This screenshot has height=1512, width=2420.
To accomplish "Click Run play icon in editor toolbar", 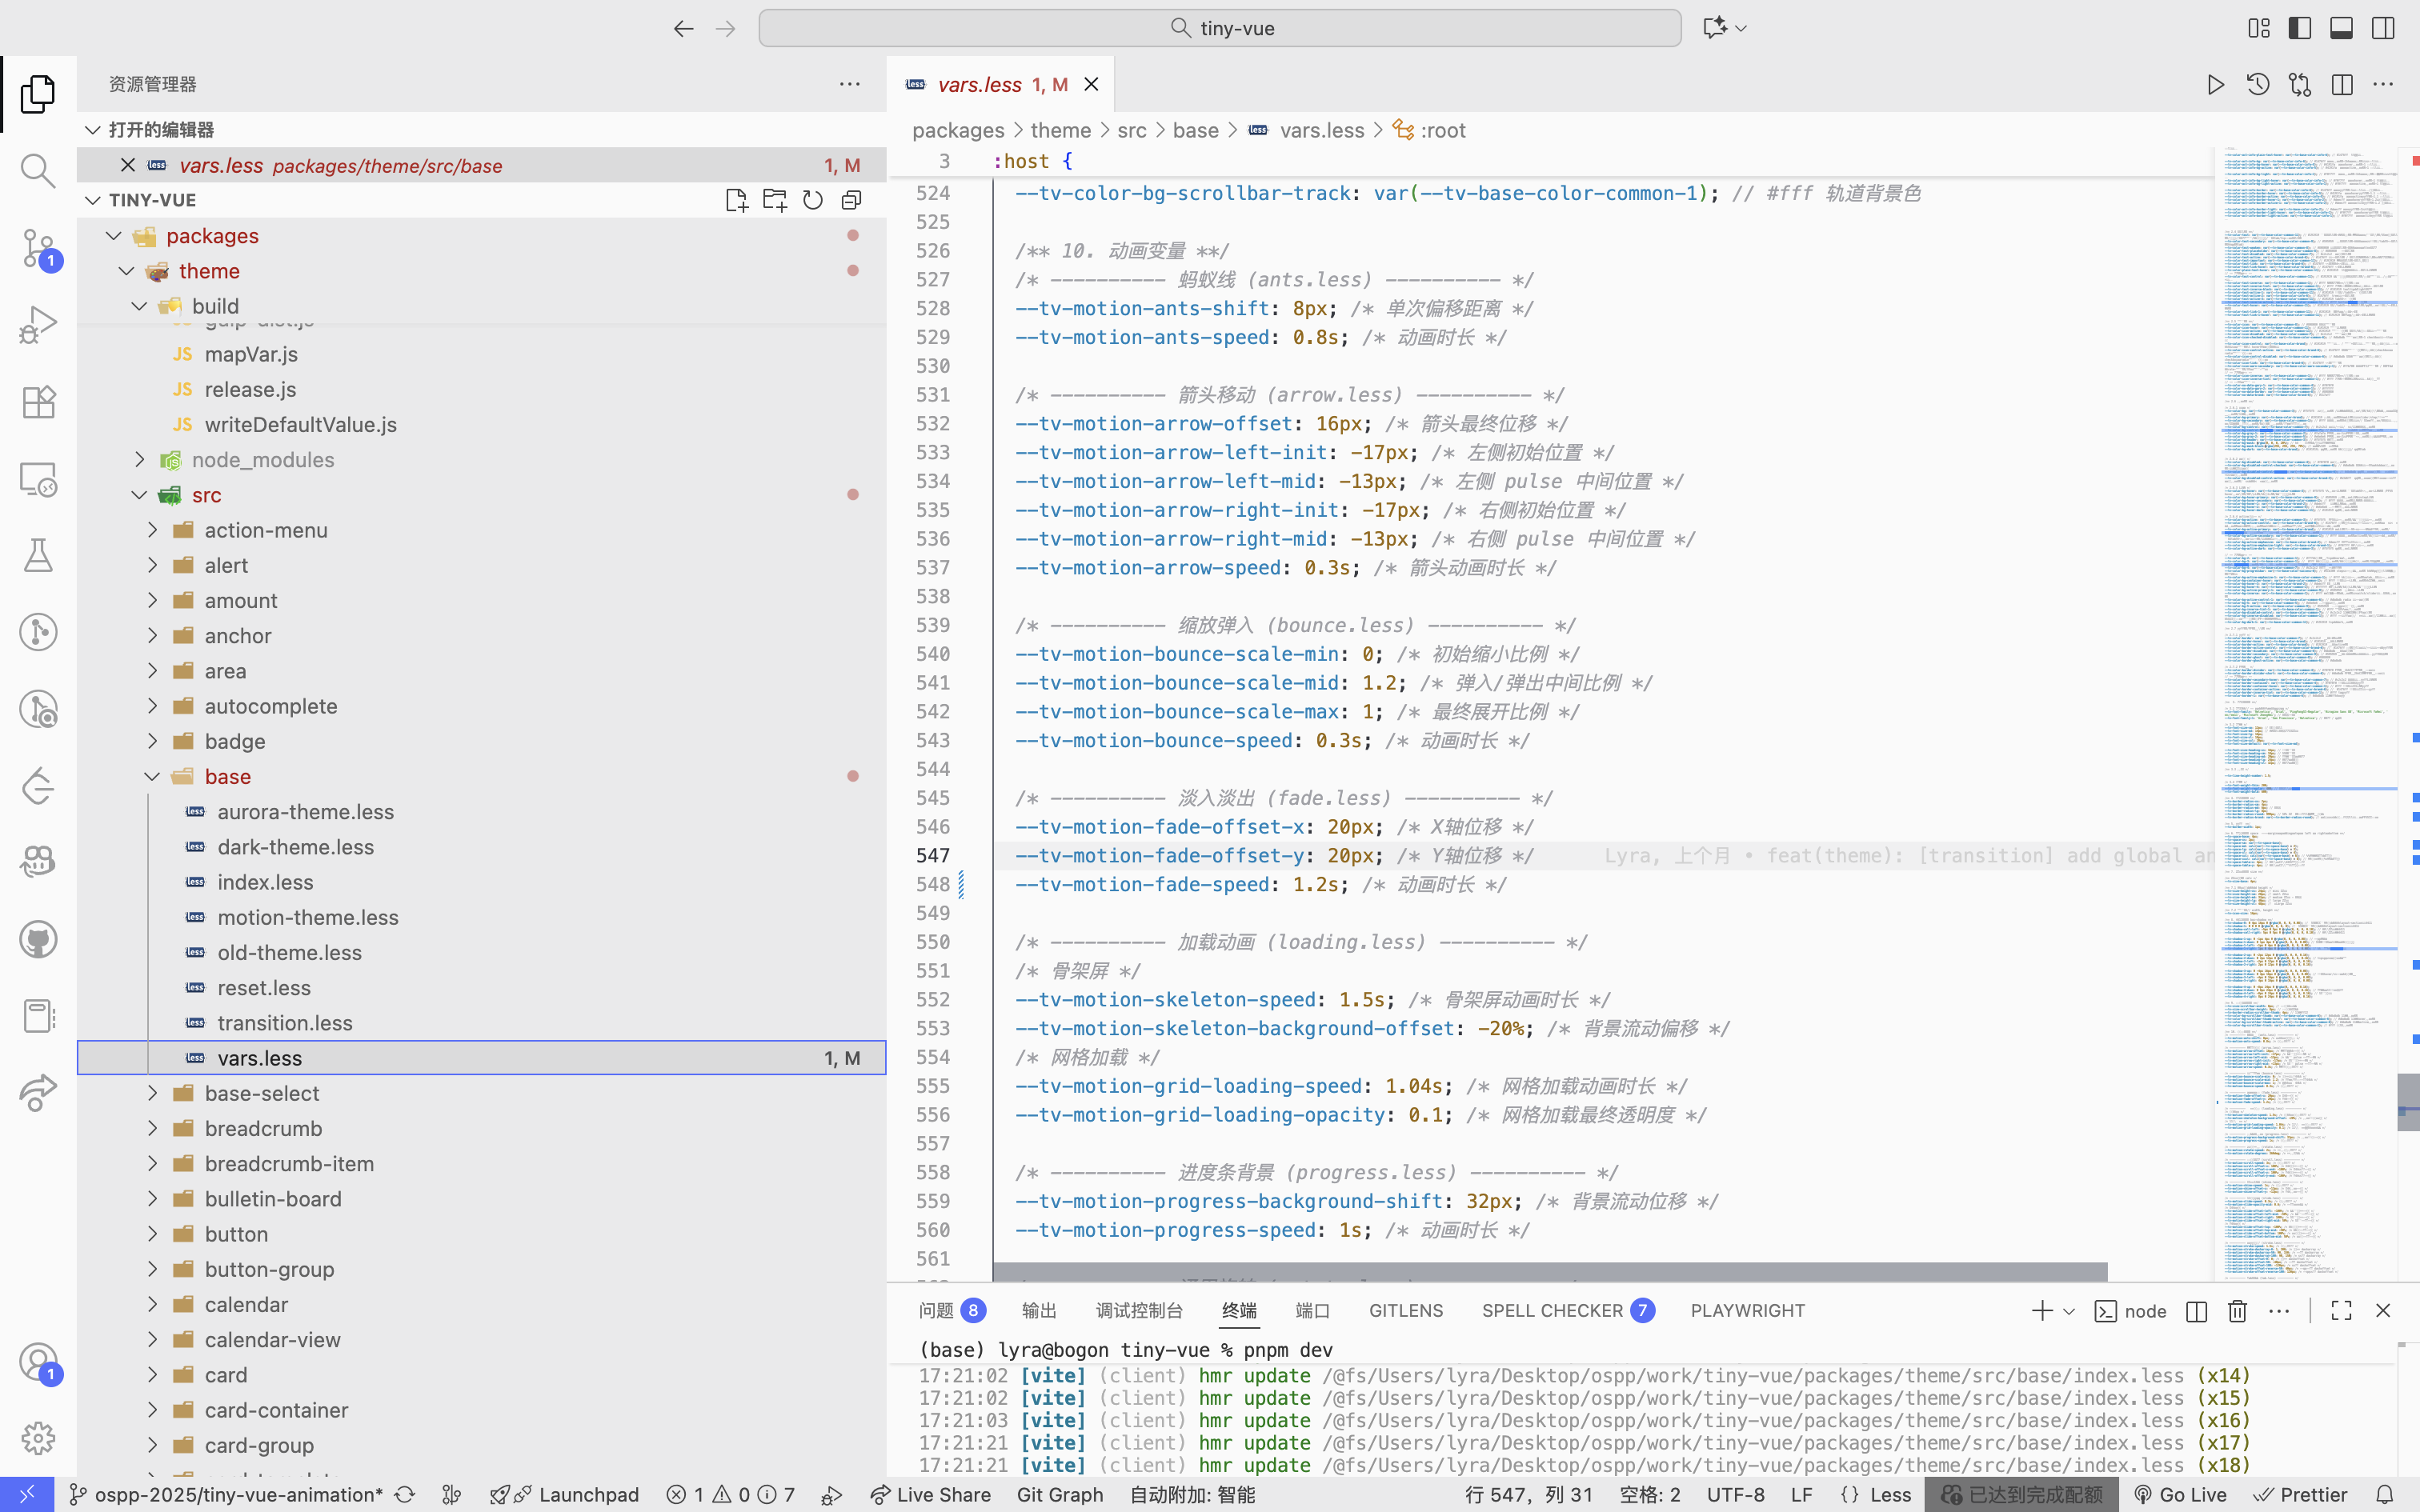I will 2215,85.
